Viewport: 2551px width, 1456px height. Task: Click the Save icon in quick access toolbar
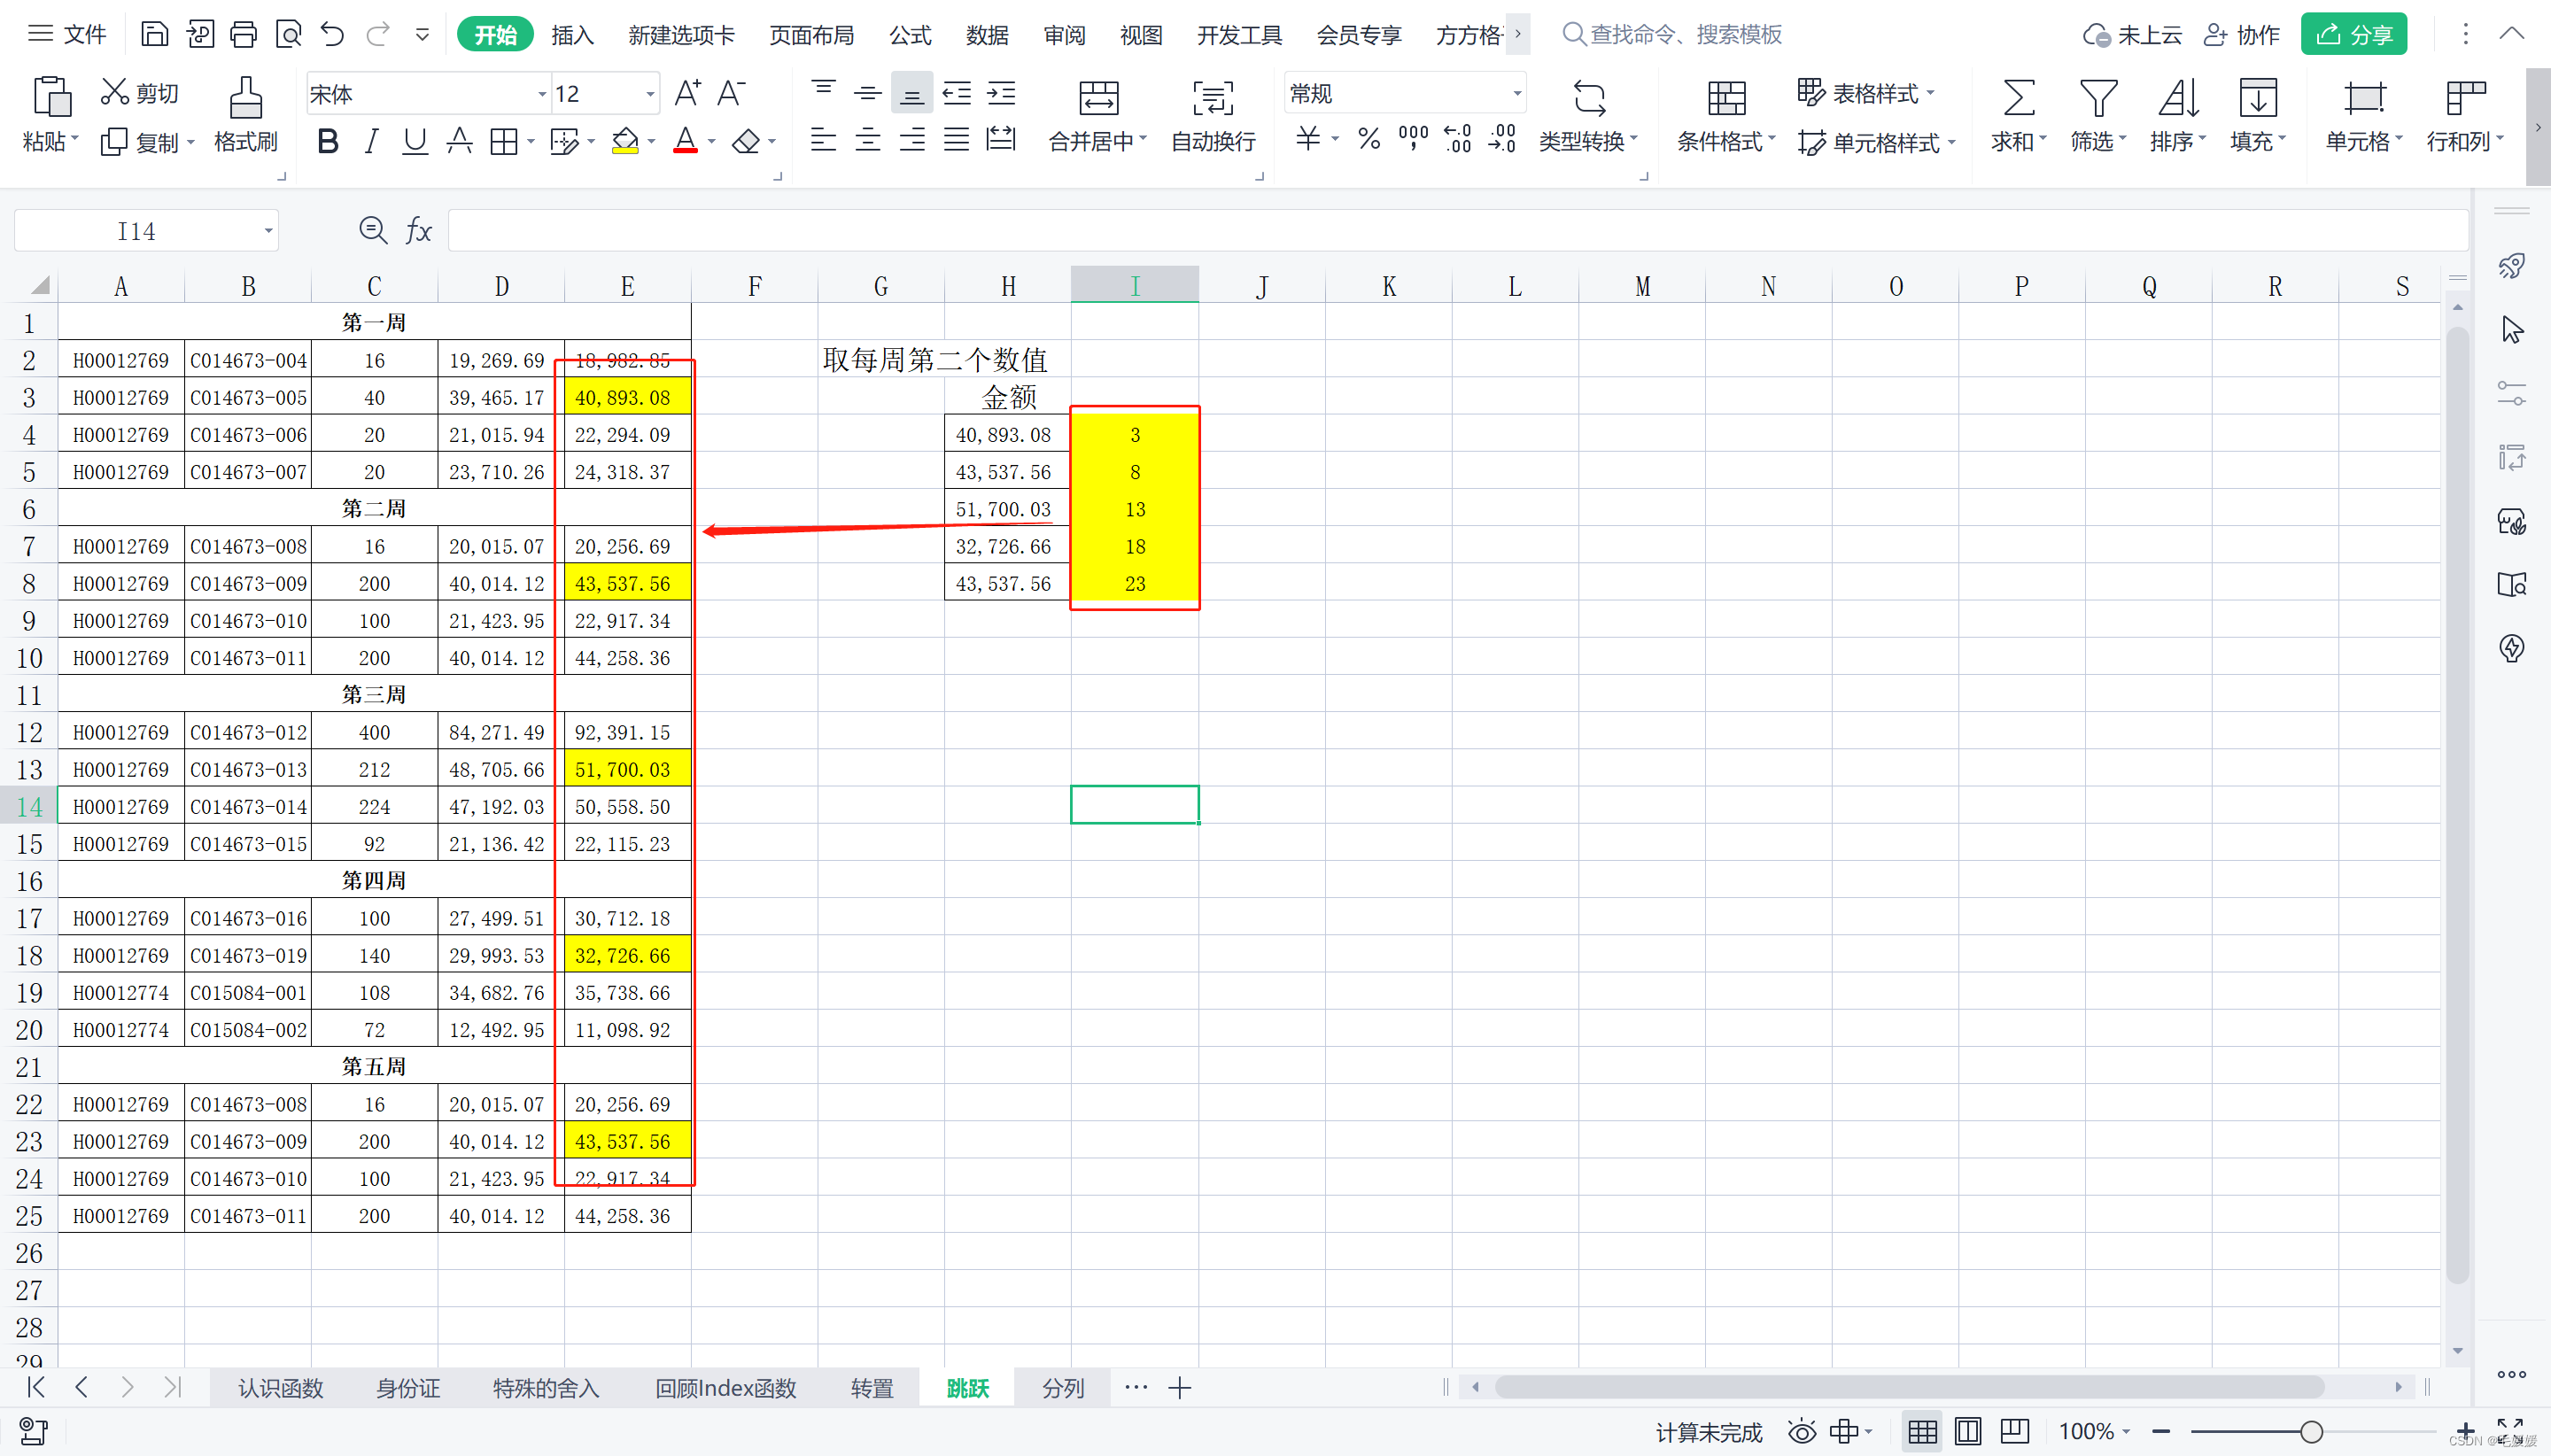pos(154,35)
